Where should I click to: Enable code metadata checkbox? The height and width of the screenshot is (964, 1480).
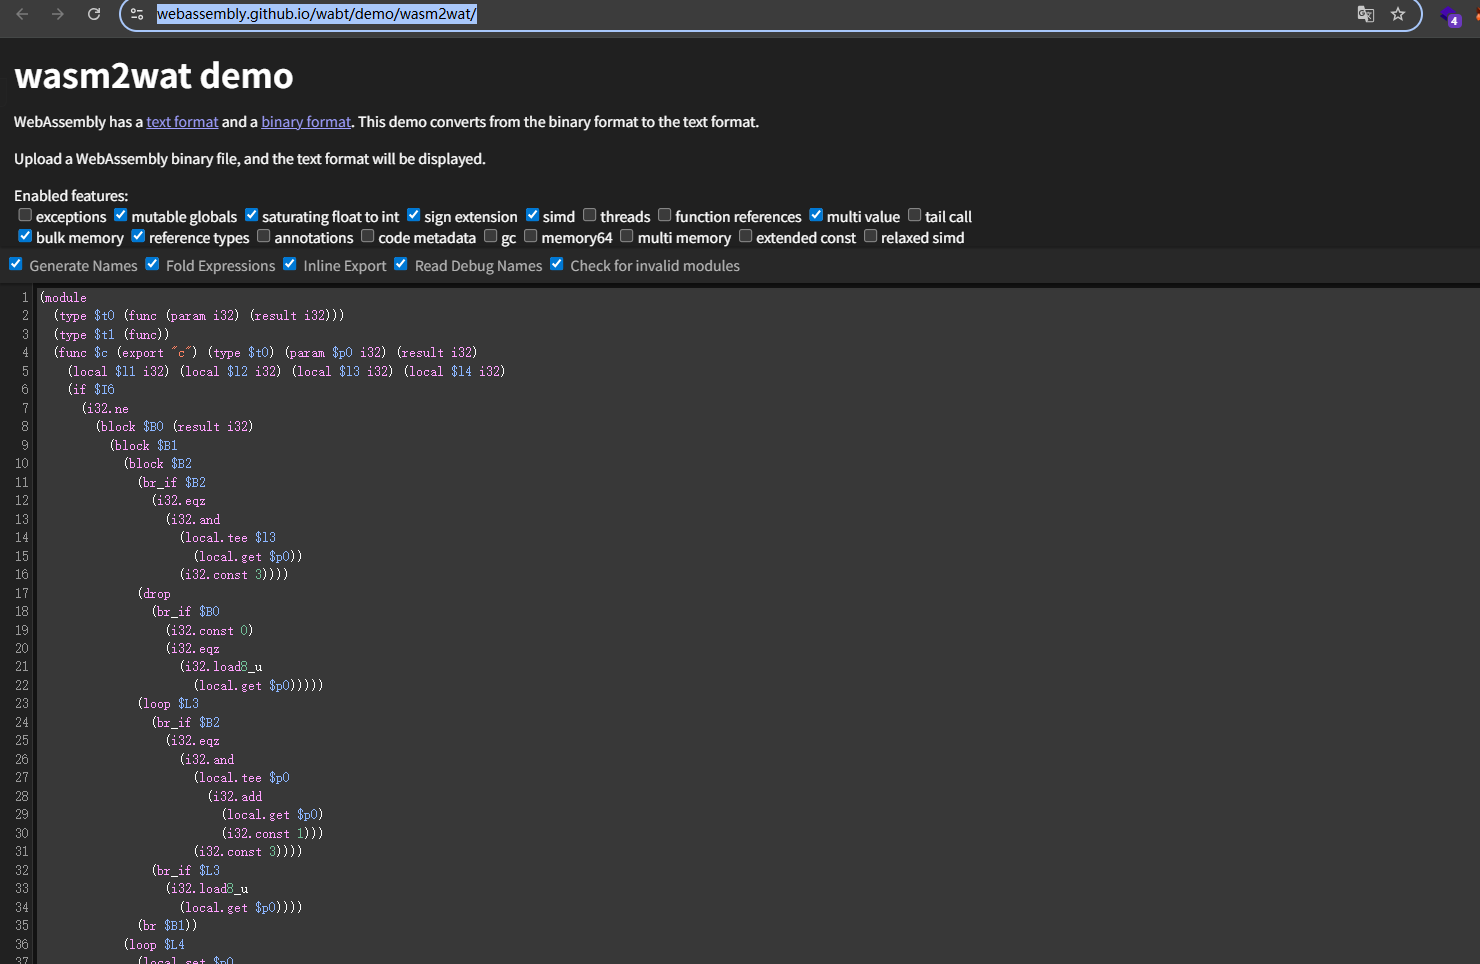point(367,236)
